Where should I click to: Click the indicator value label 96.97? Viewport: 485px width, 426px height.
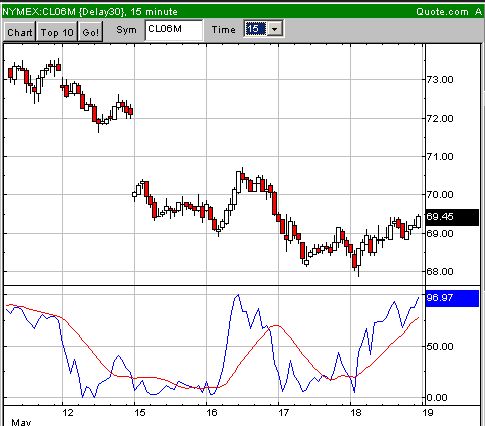(x=452, y=298)
